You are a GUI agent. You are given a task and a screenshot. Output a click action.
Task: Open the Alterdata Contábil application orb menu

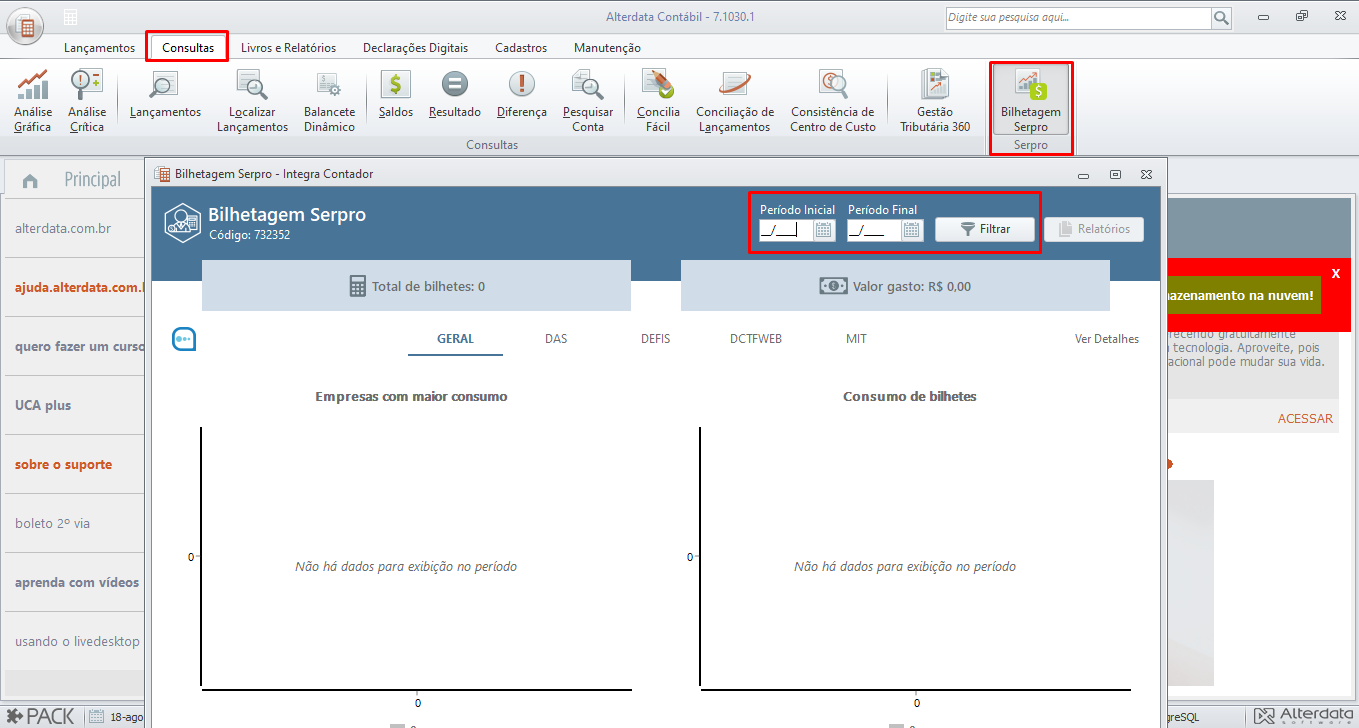click(25, 25)
